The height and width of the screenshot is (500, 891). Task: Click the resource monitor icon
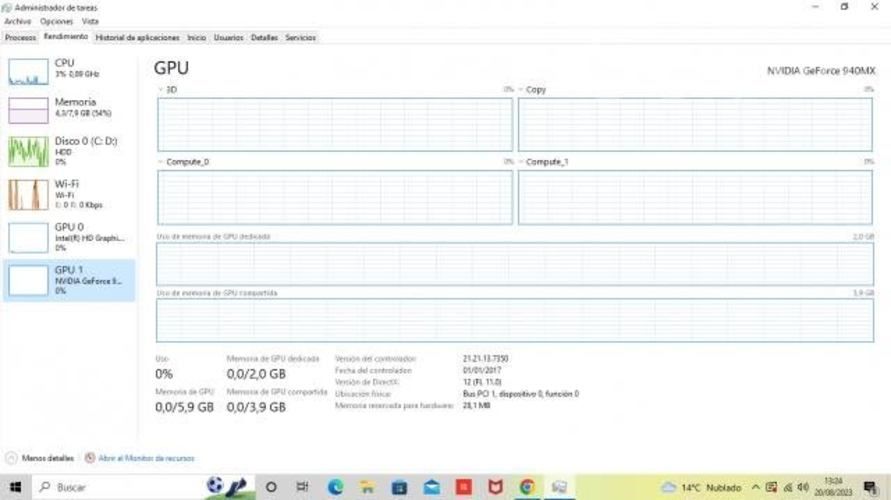tap(90, 458)
